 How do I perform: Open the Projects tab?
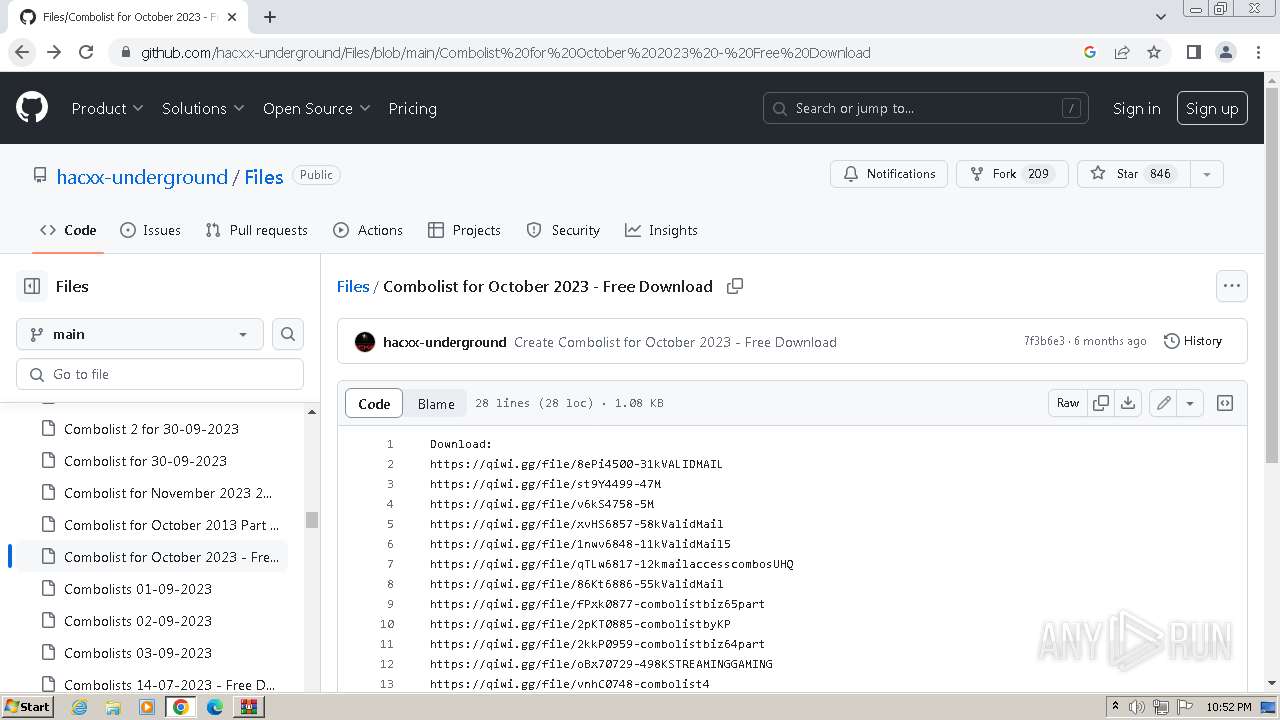coord(464,230)
